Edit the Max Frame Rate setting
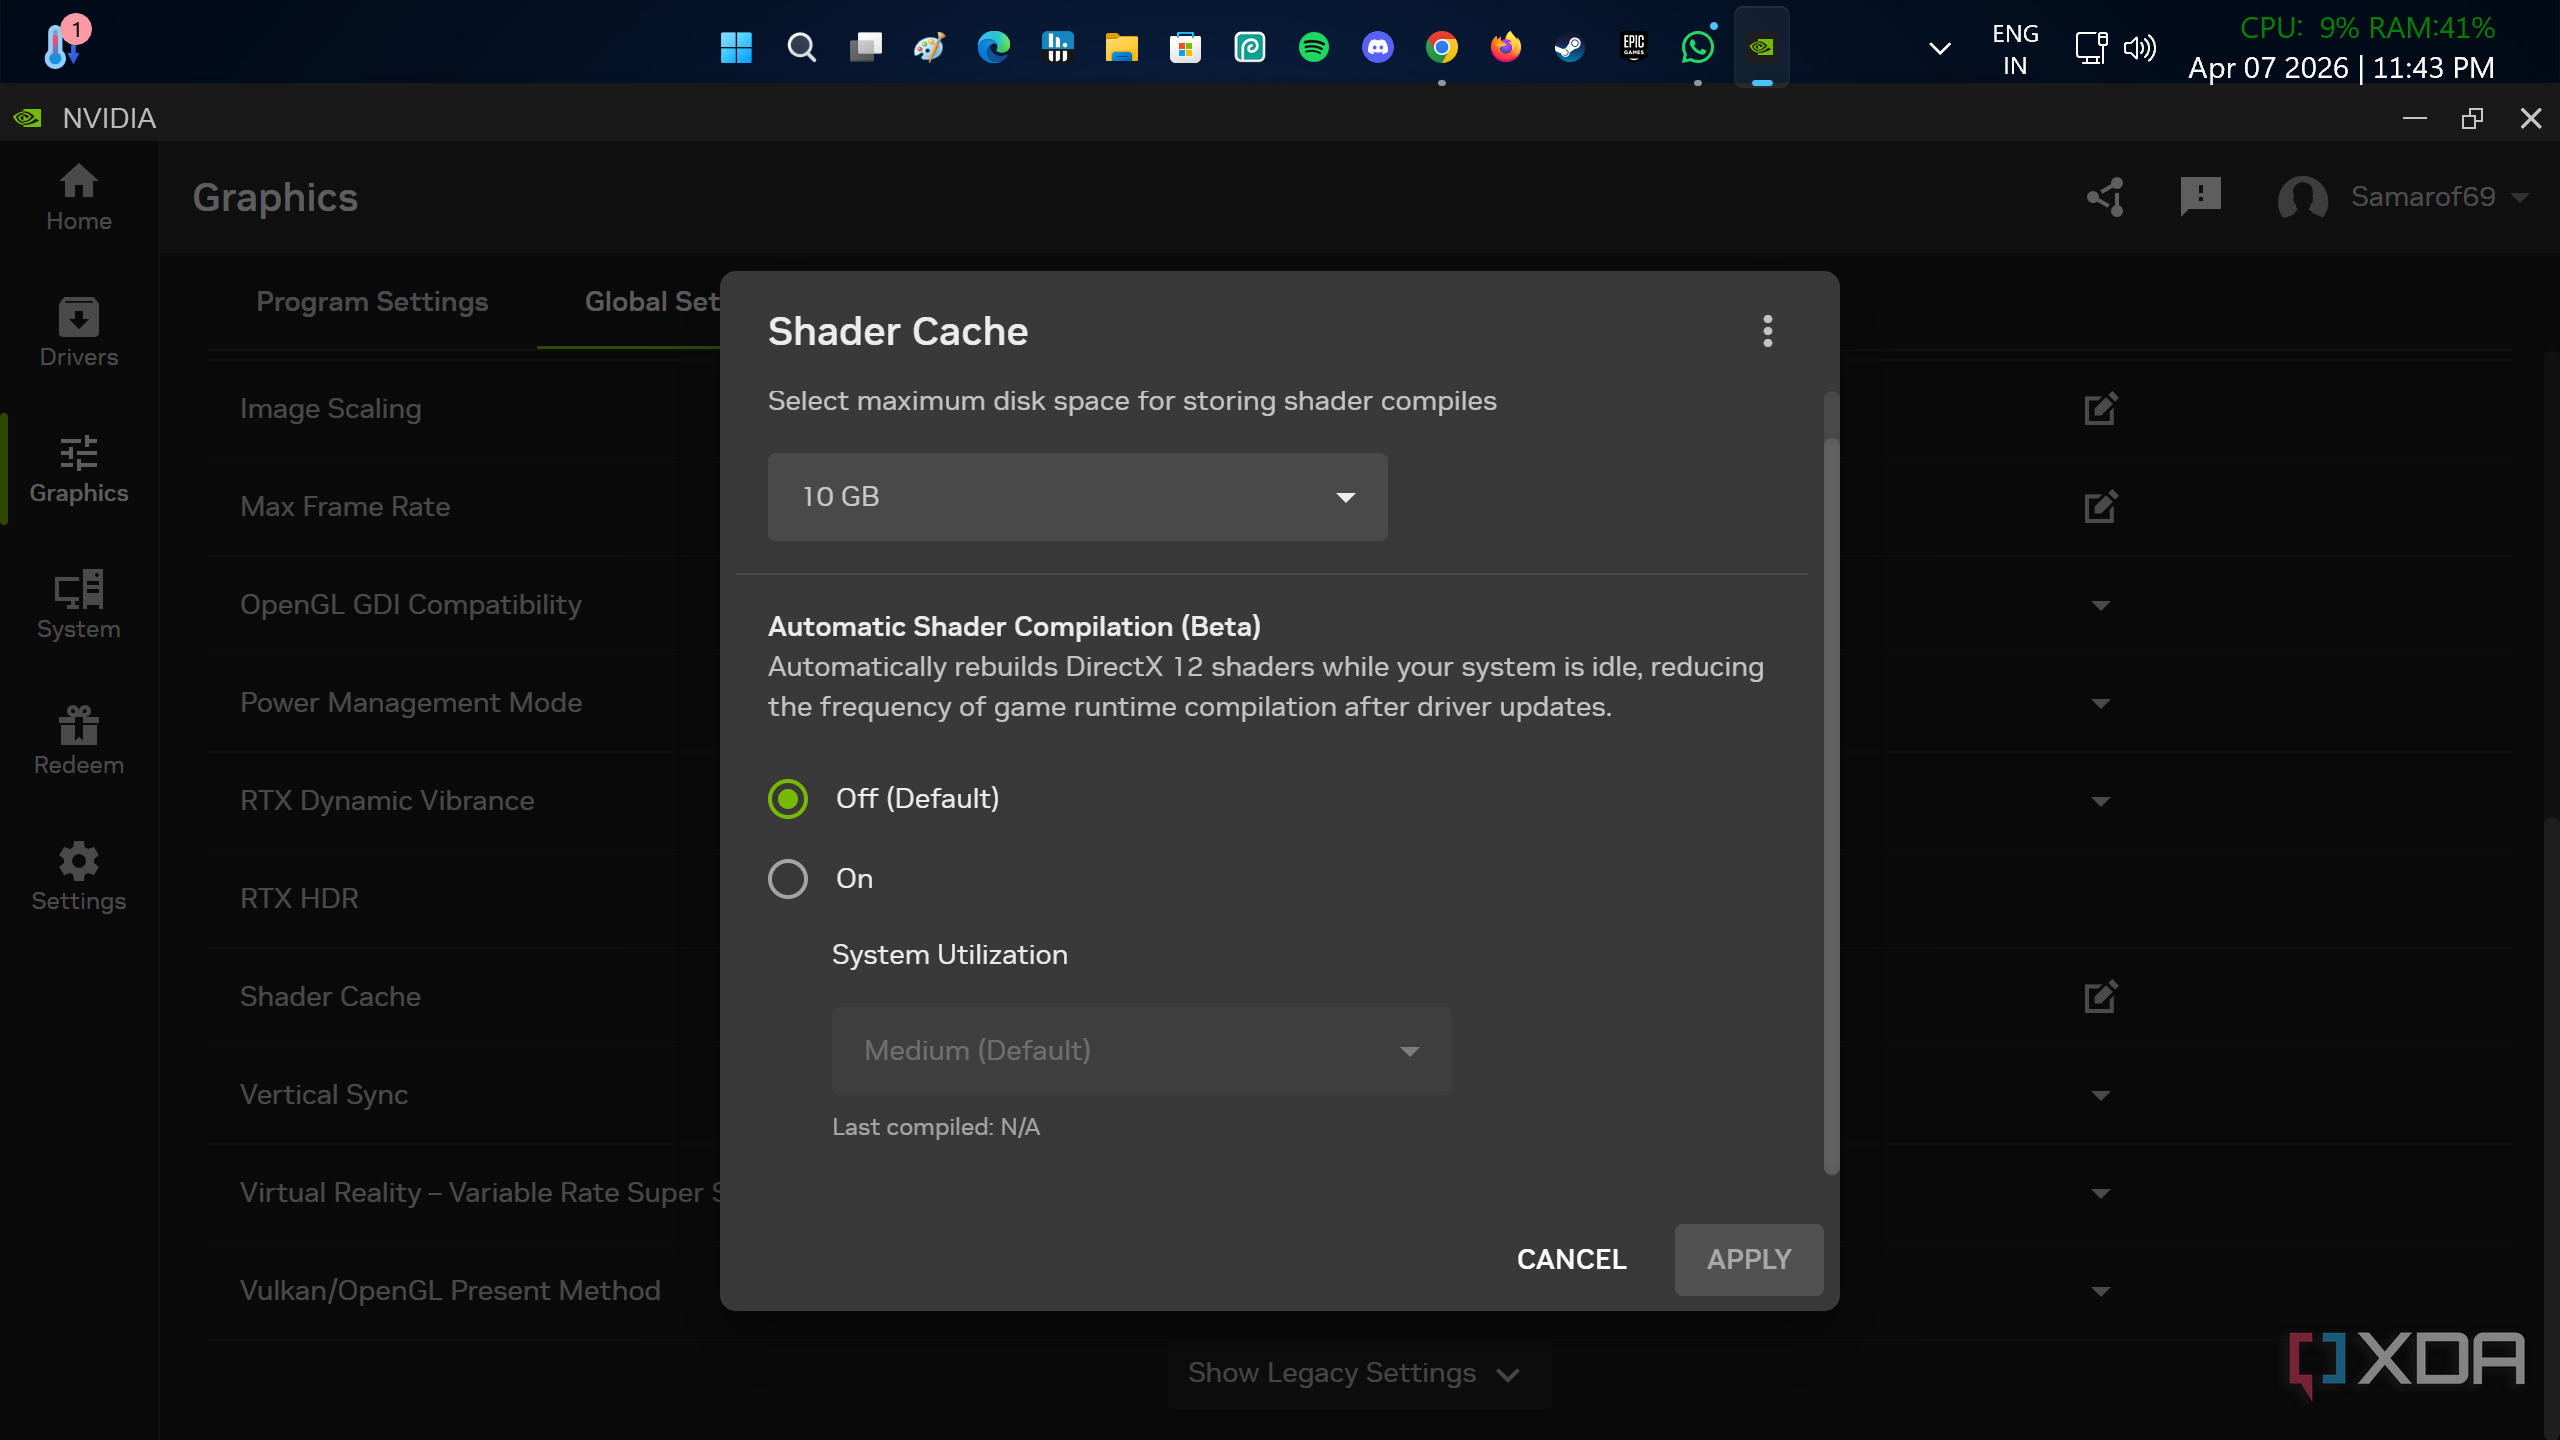 coord(2100,506)
